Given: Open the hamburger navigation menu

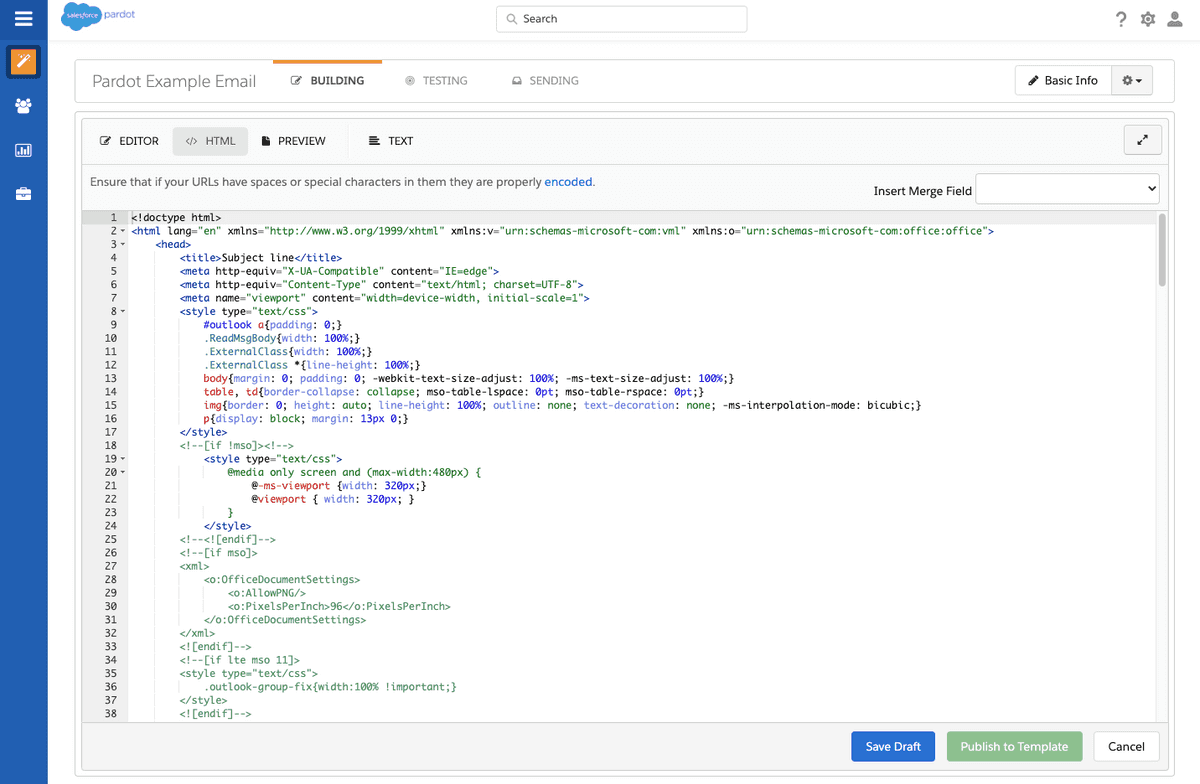Looking at the screenshot, I should 23,19.
